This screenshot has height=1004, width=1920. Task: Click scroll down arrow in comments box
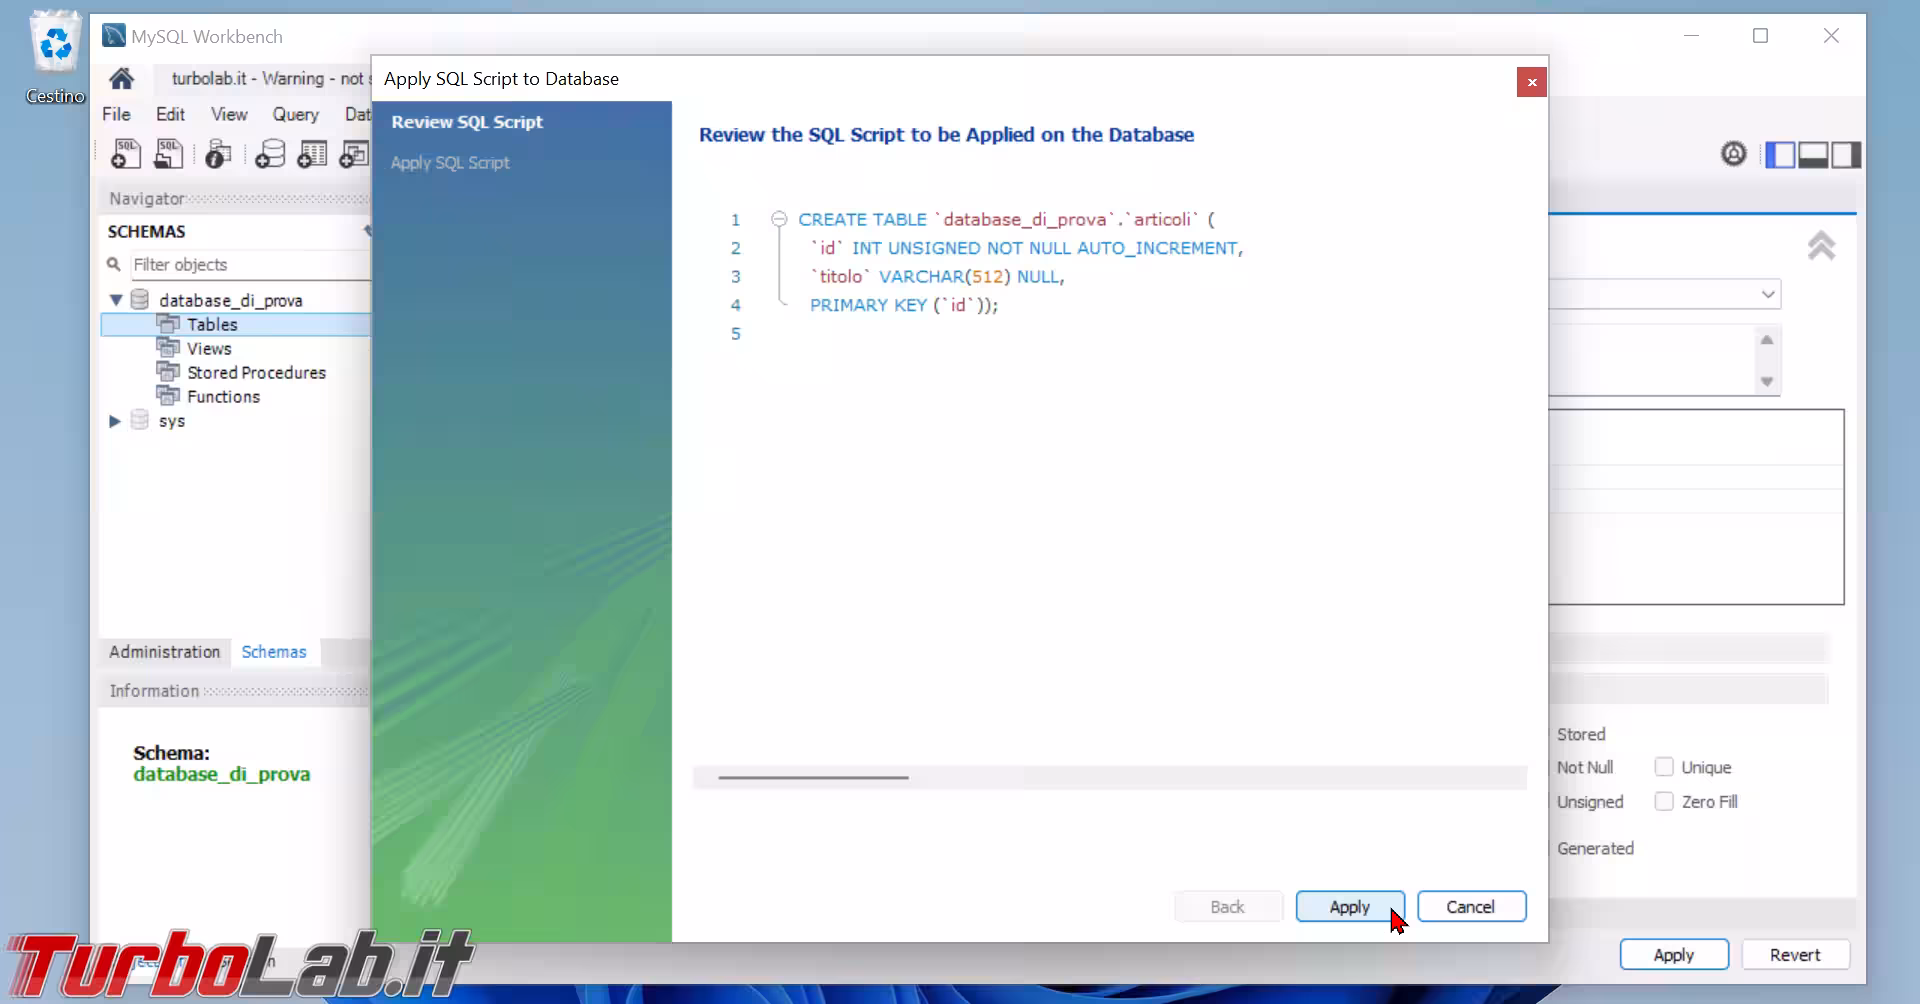coord(1767,381)
